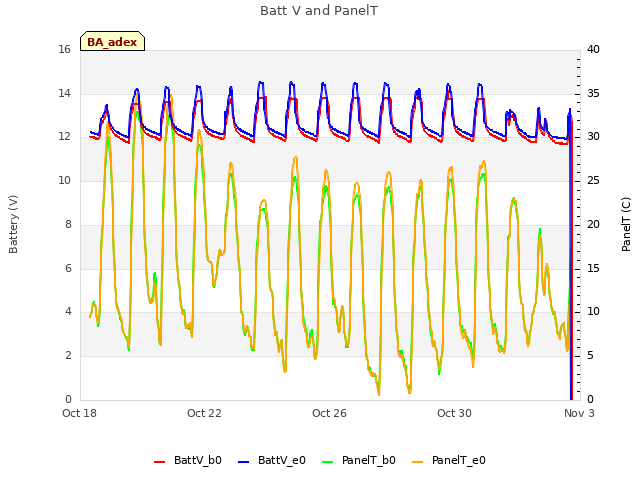Click the 15 tick on PanelT axis
The height and width of the screenshot is (480, 640).
pos(593,269)
